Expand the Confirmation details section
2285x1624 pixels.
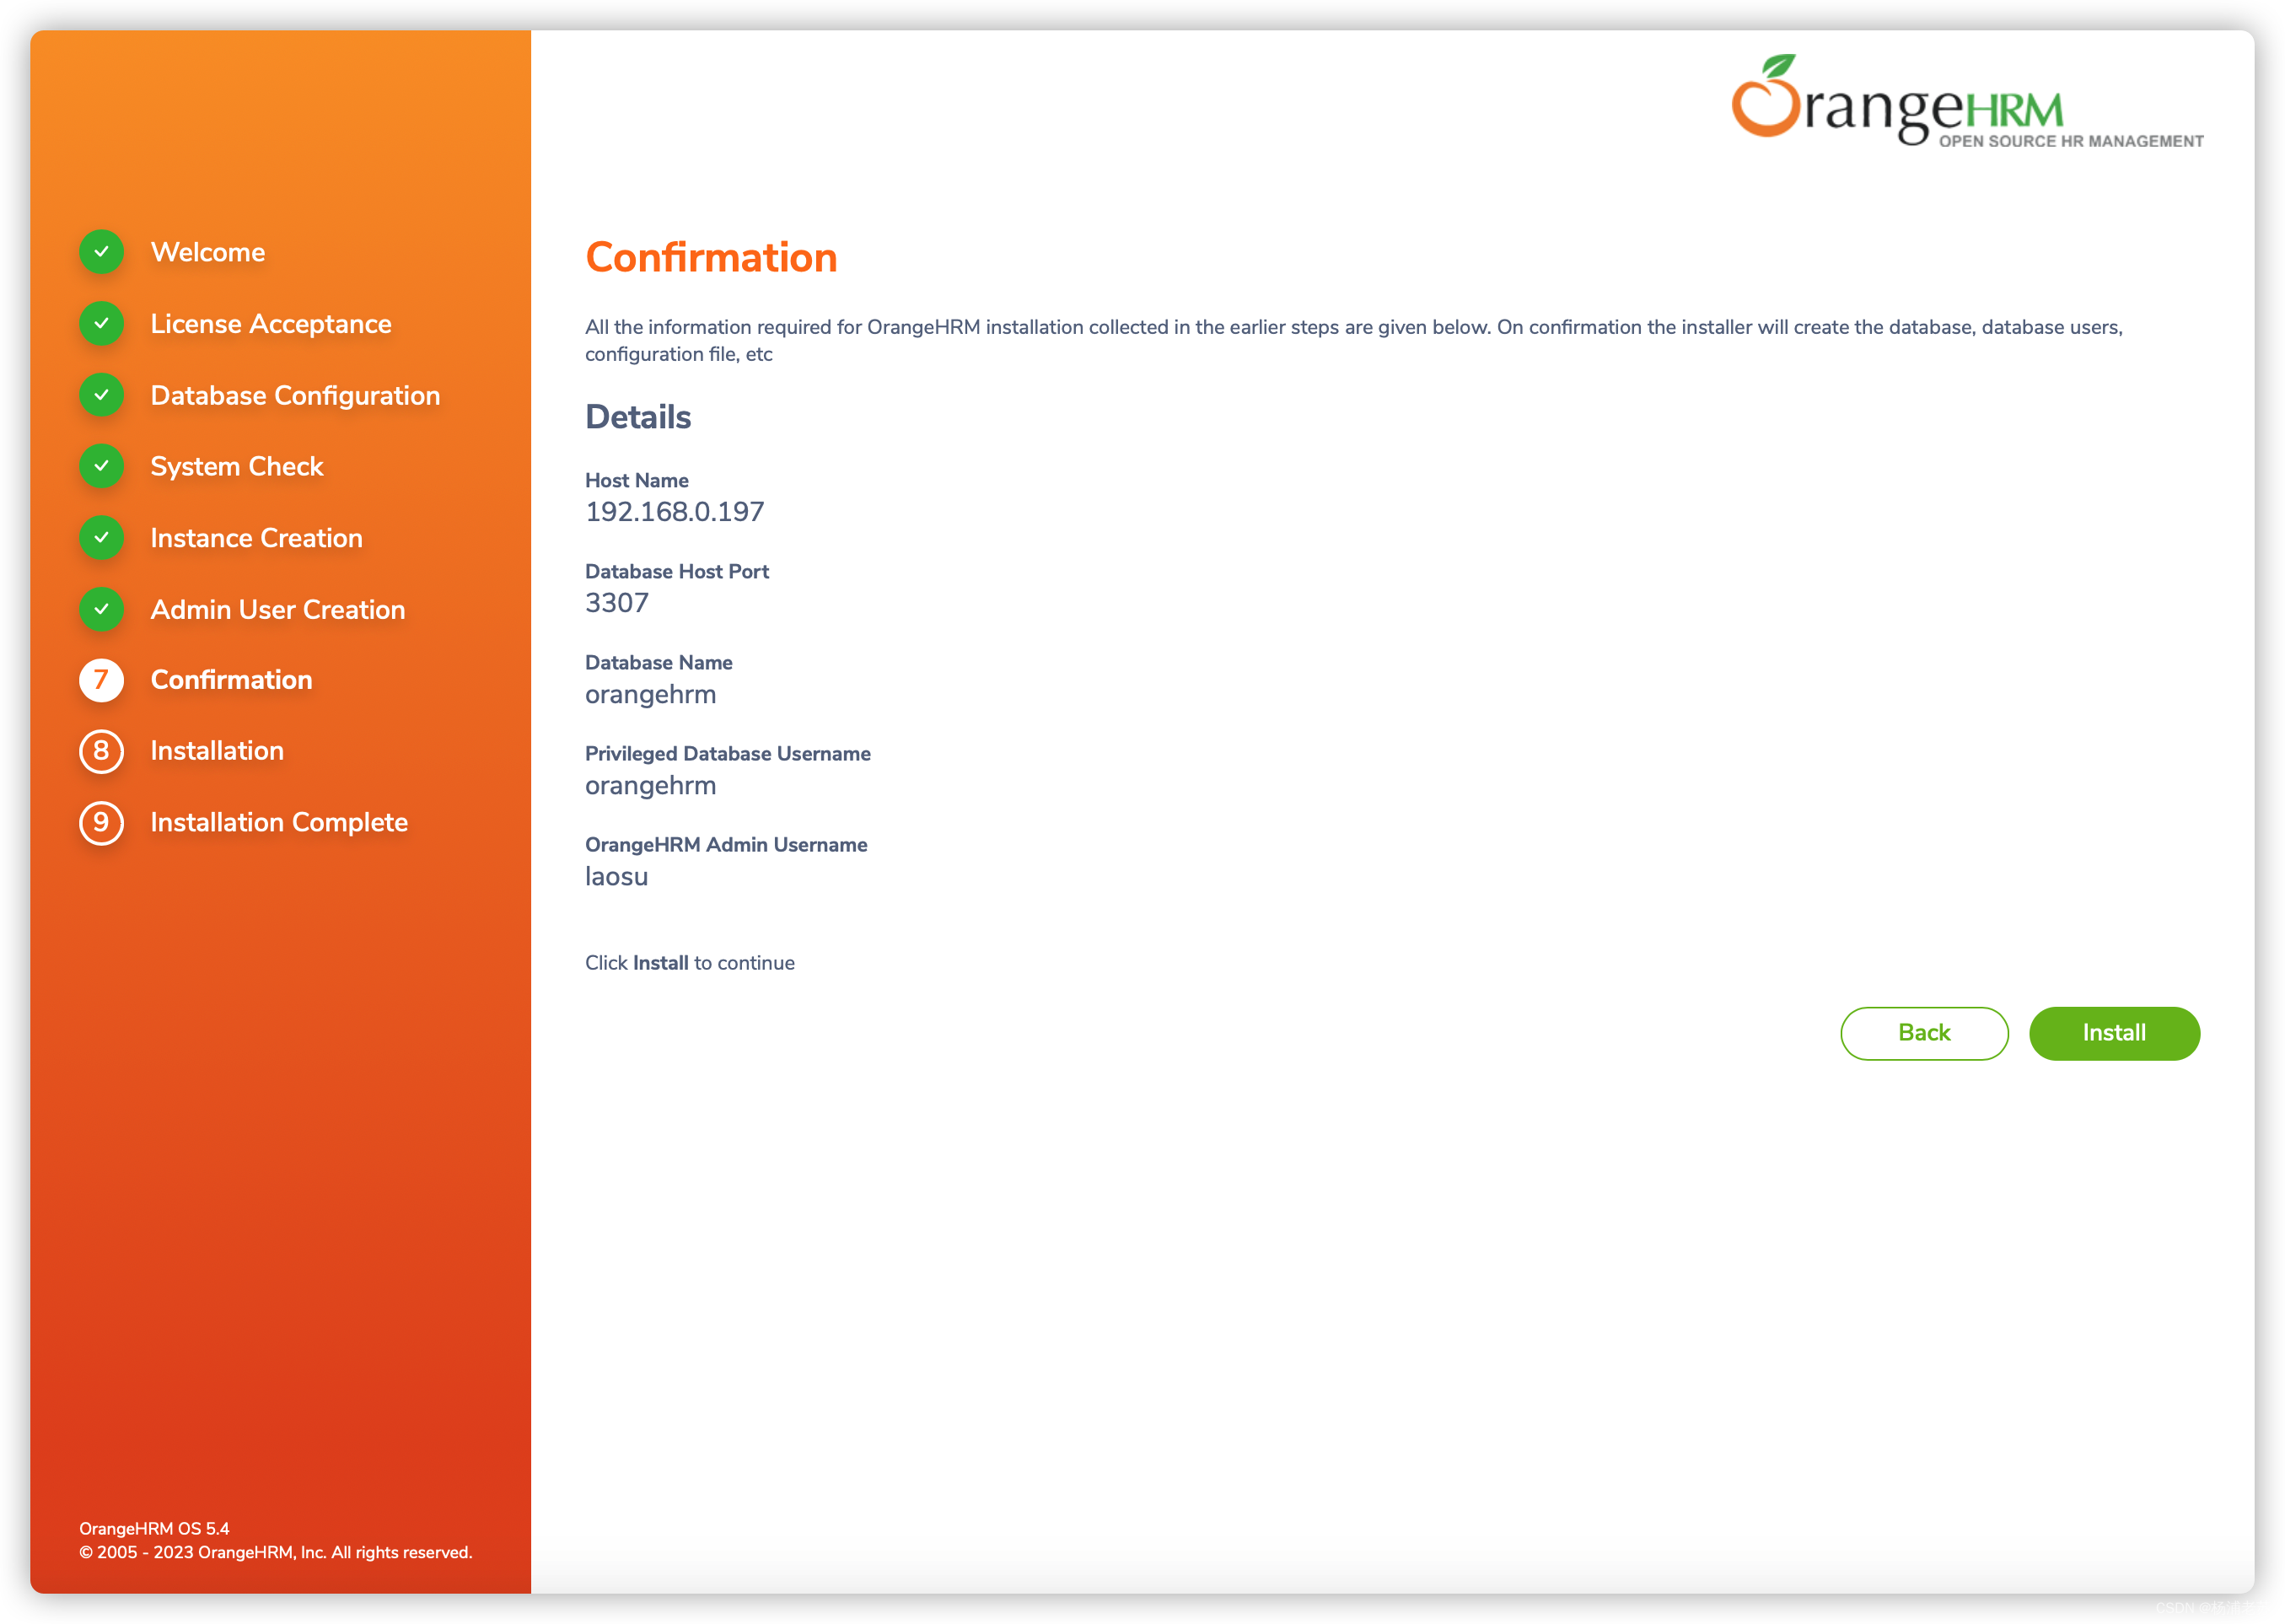coord(638,417)
